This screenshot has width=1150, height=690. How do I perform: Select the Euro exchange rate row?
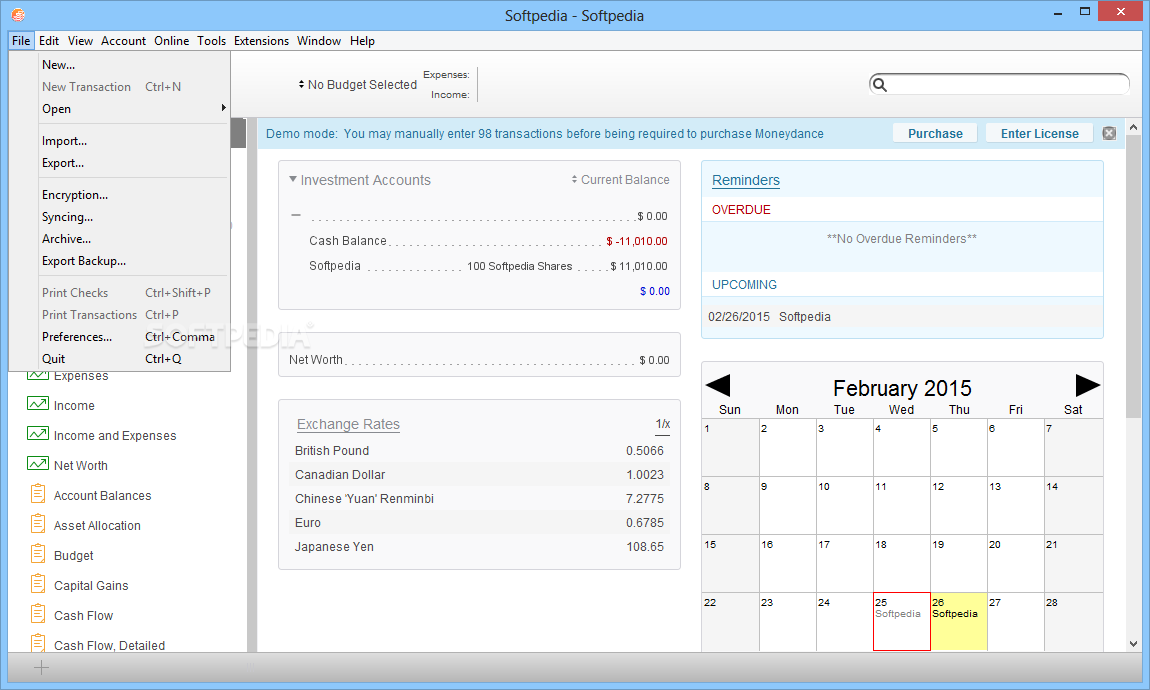tap(480, 523)
